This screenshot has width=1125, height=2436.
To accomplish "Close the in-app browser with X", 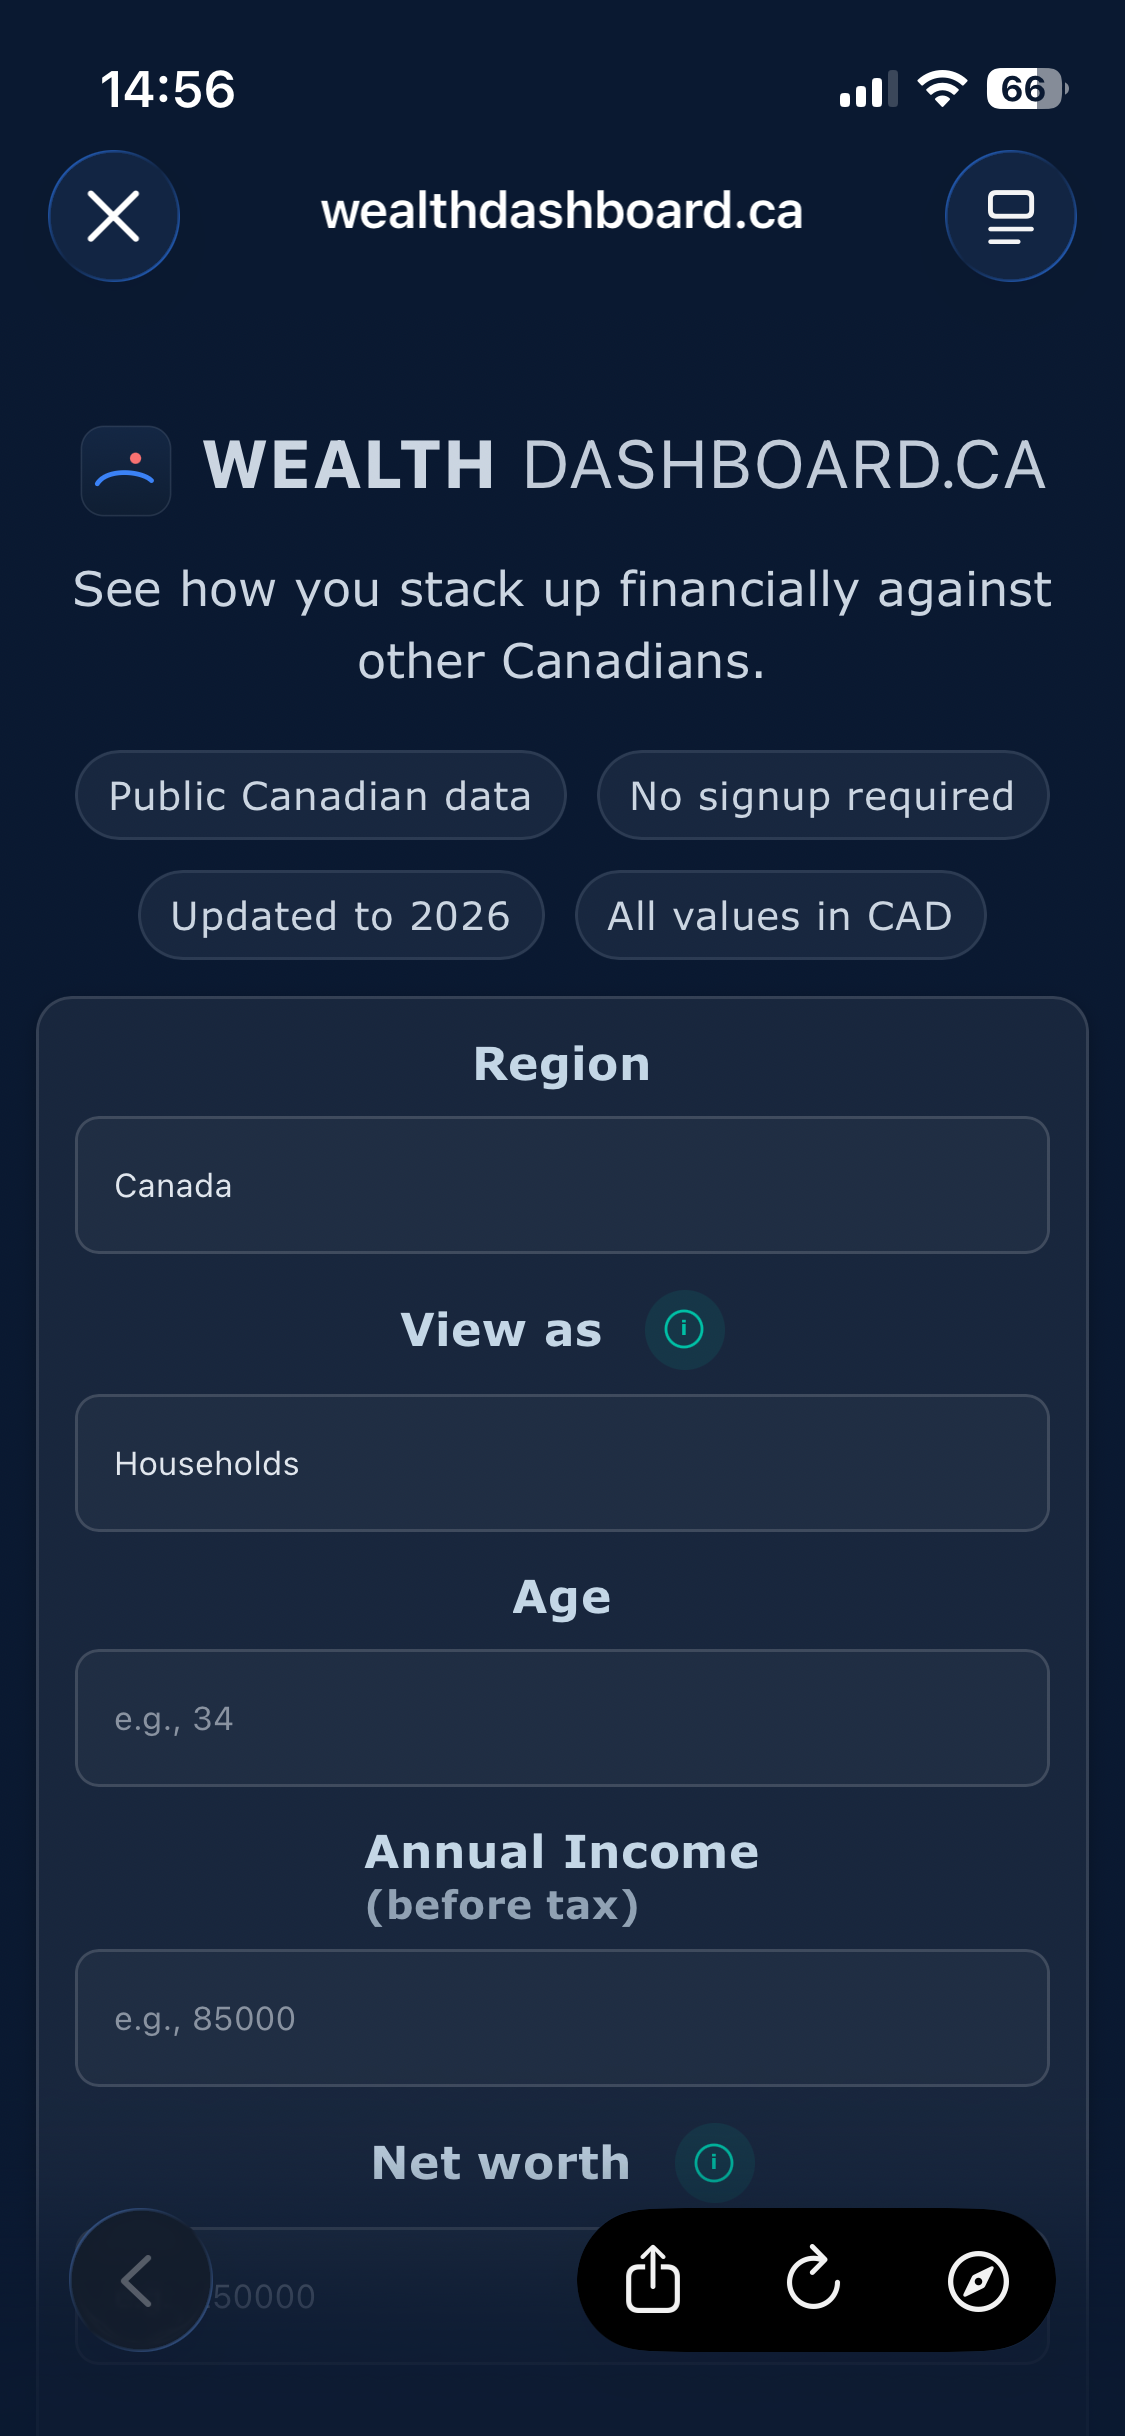I will (114, 216).
